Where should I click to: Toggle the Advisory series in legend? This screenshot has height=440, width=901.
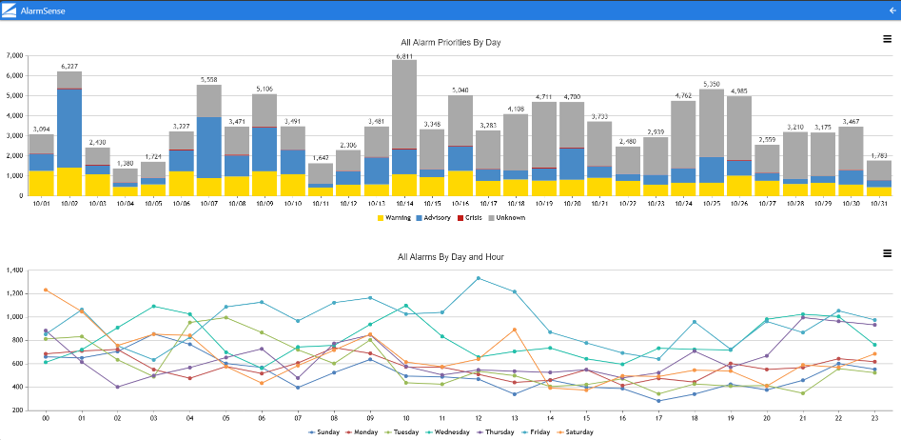[433, 218]
